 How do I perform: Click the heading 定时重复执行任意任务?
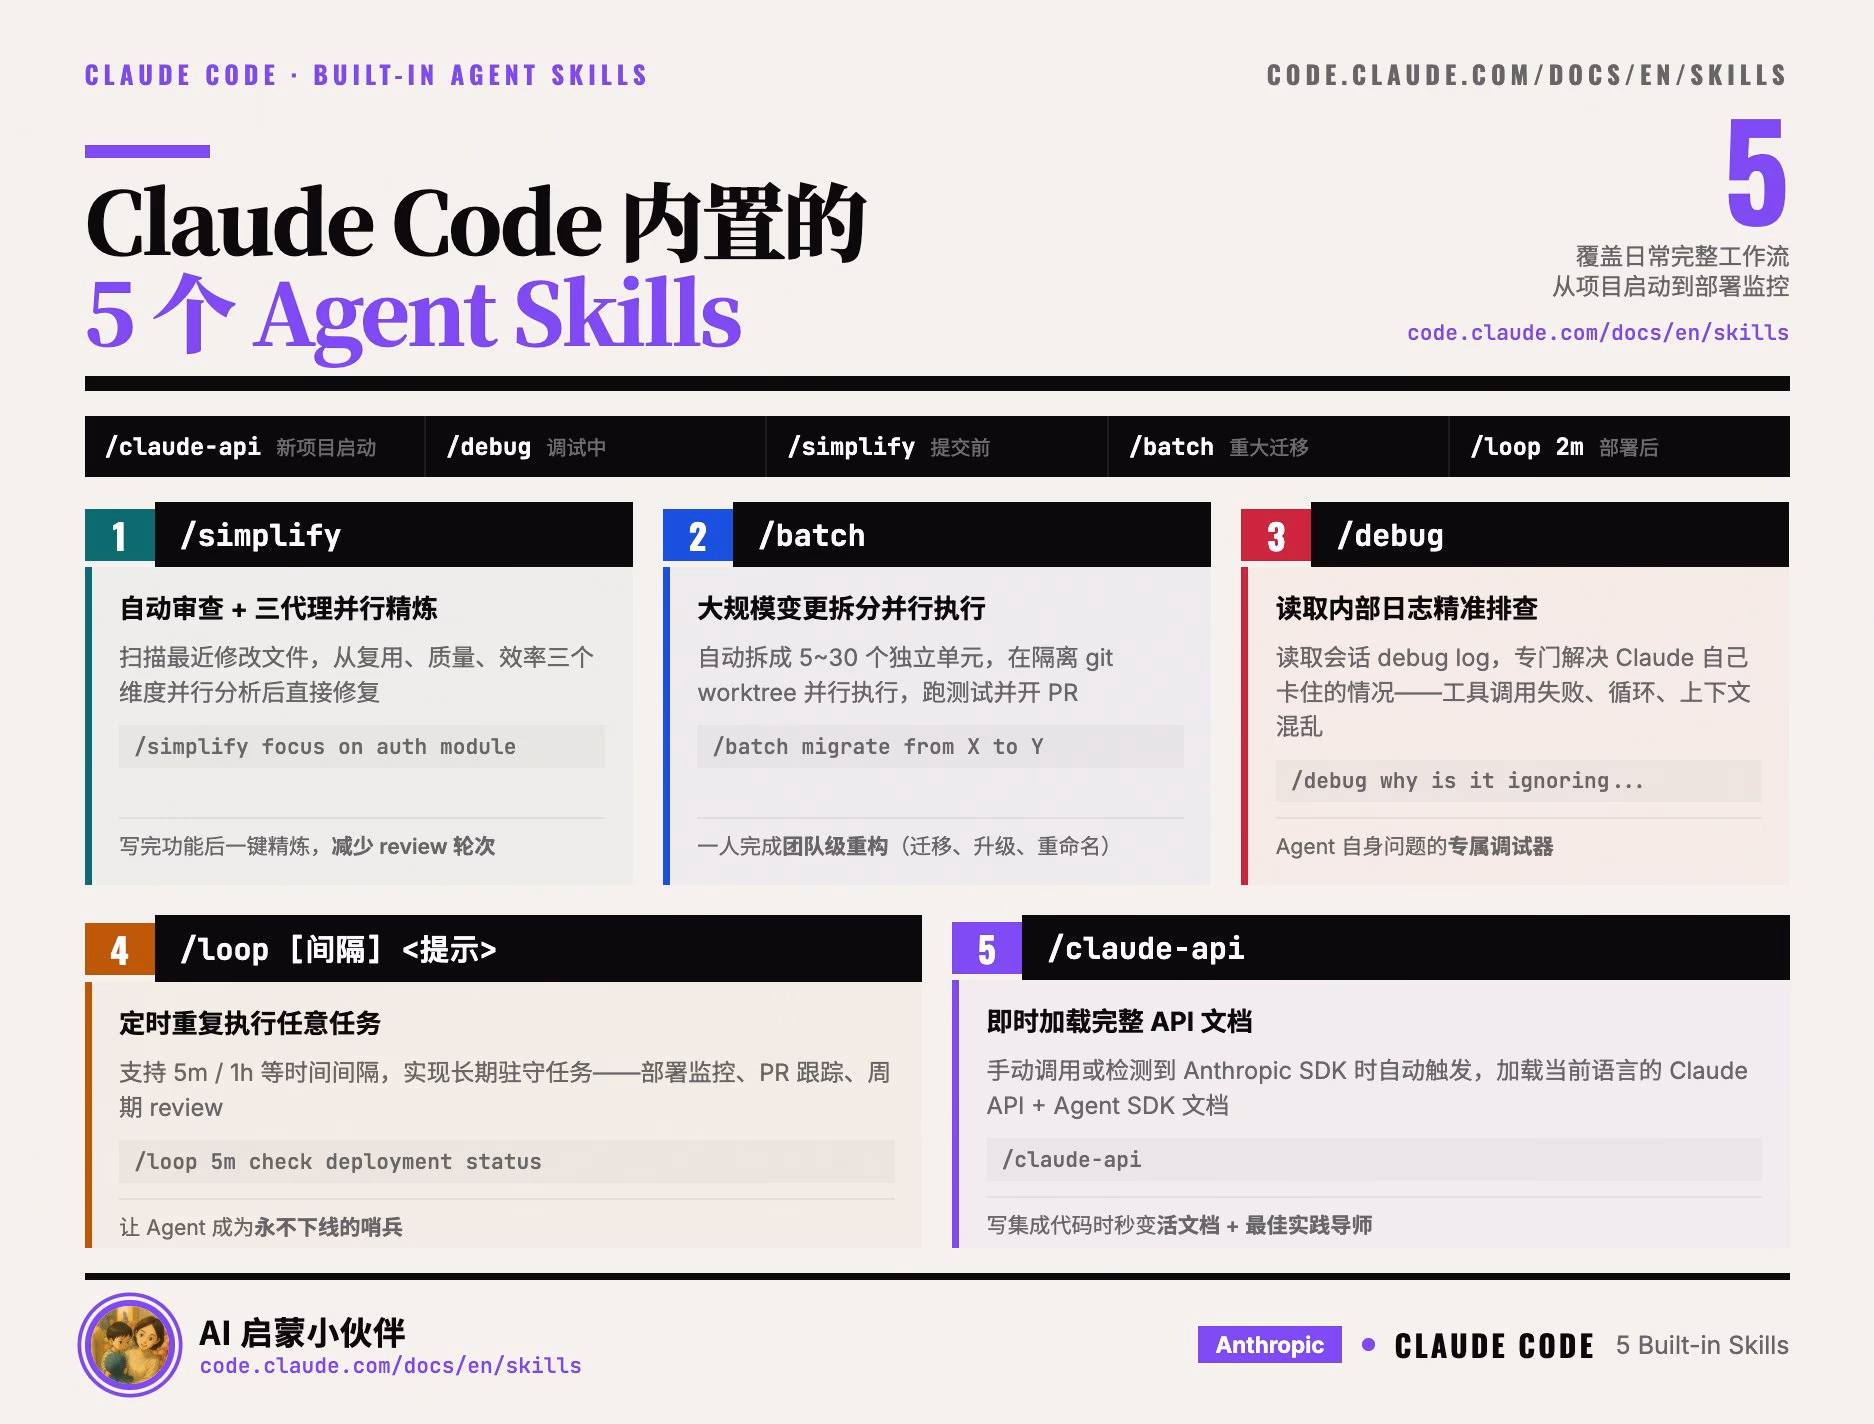[251, 1023]
